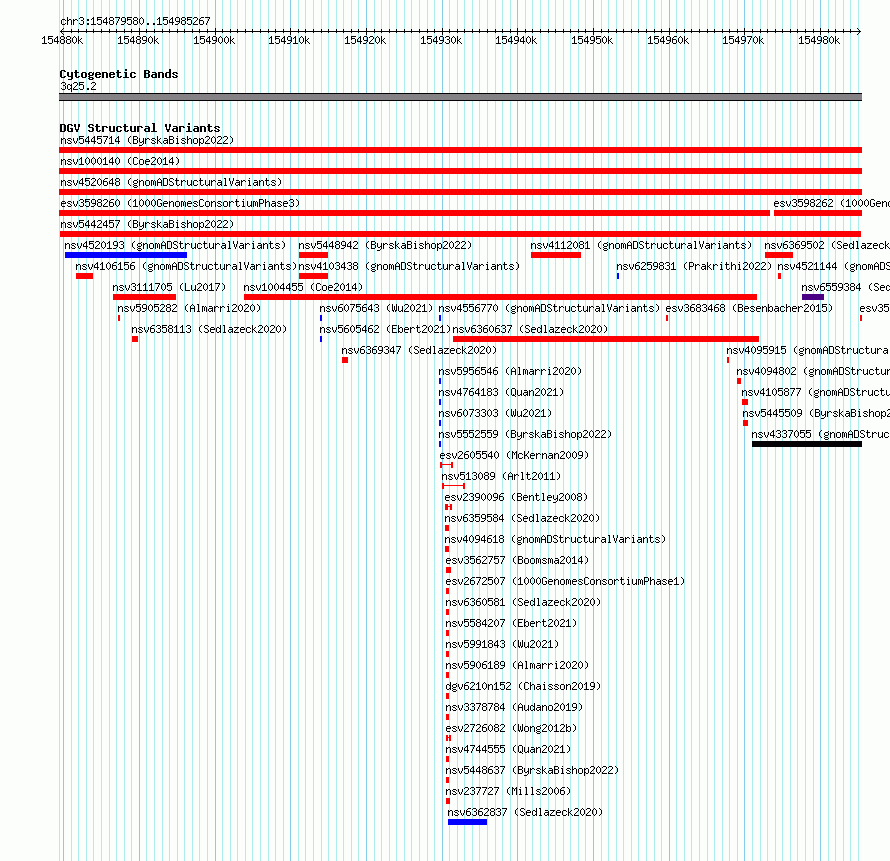Click nsv6369347 (Sedlazeck2020) label
Viewport: 890px width, 861px height.
419,350
